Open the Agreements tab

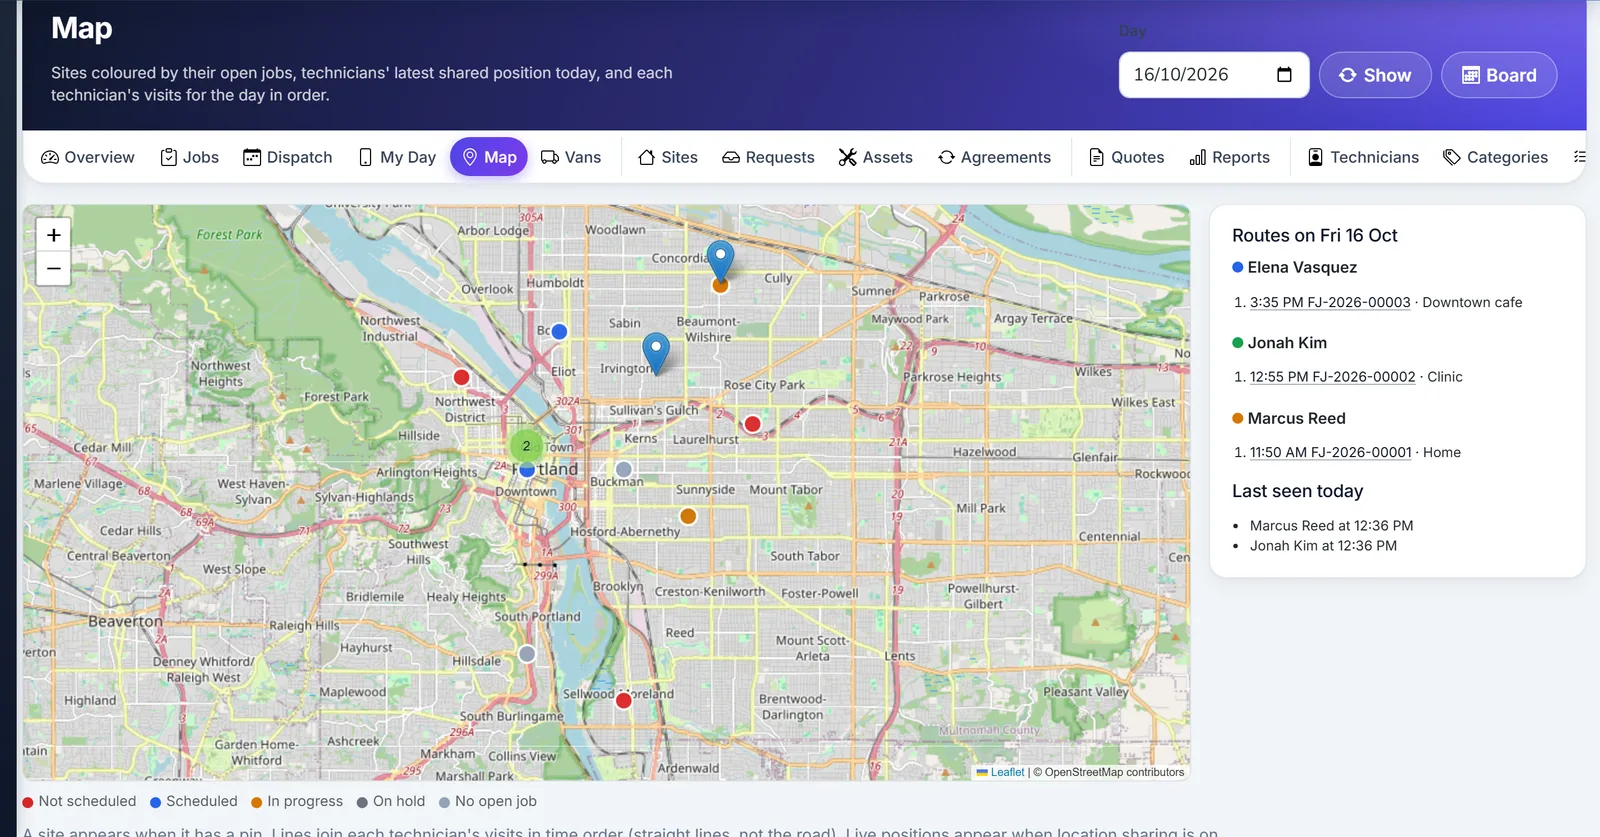(x=994, y=157)
